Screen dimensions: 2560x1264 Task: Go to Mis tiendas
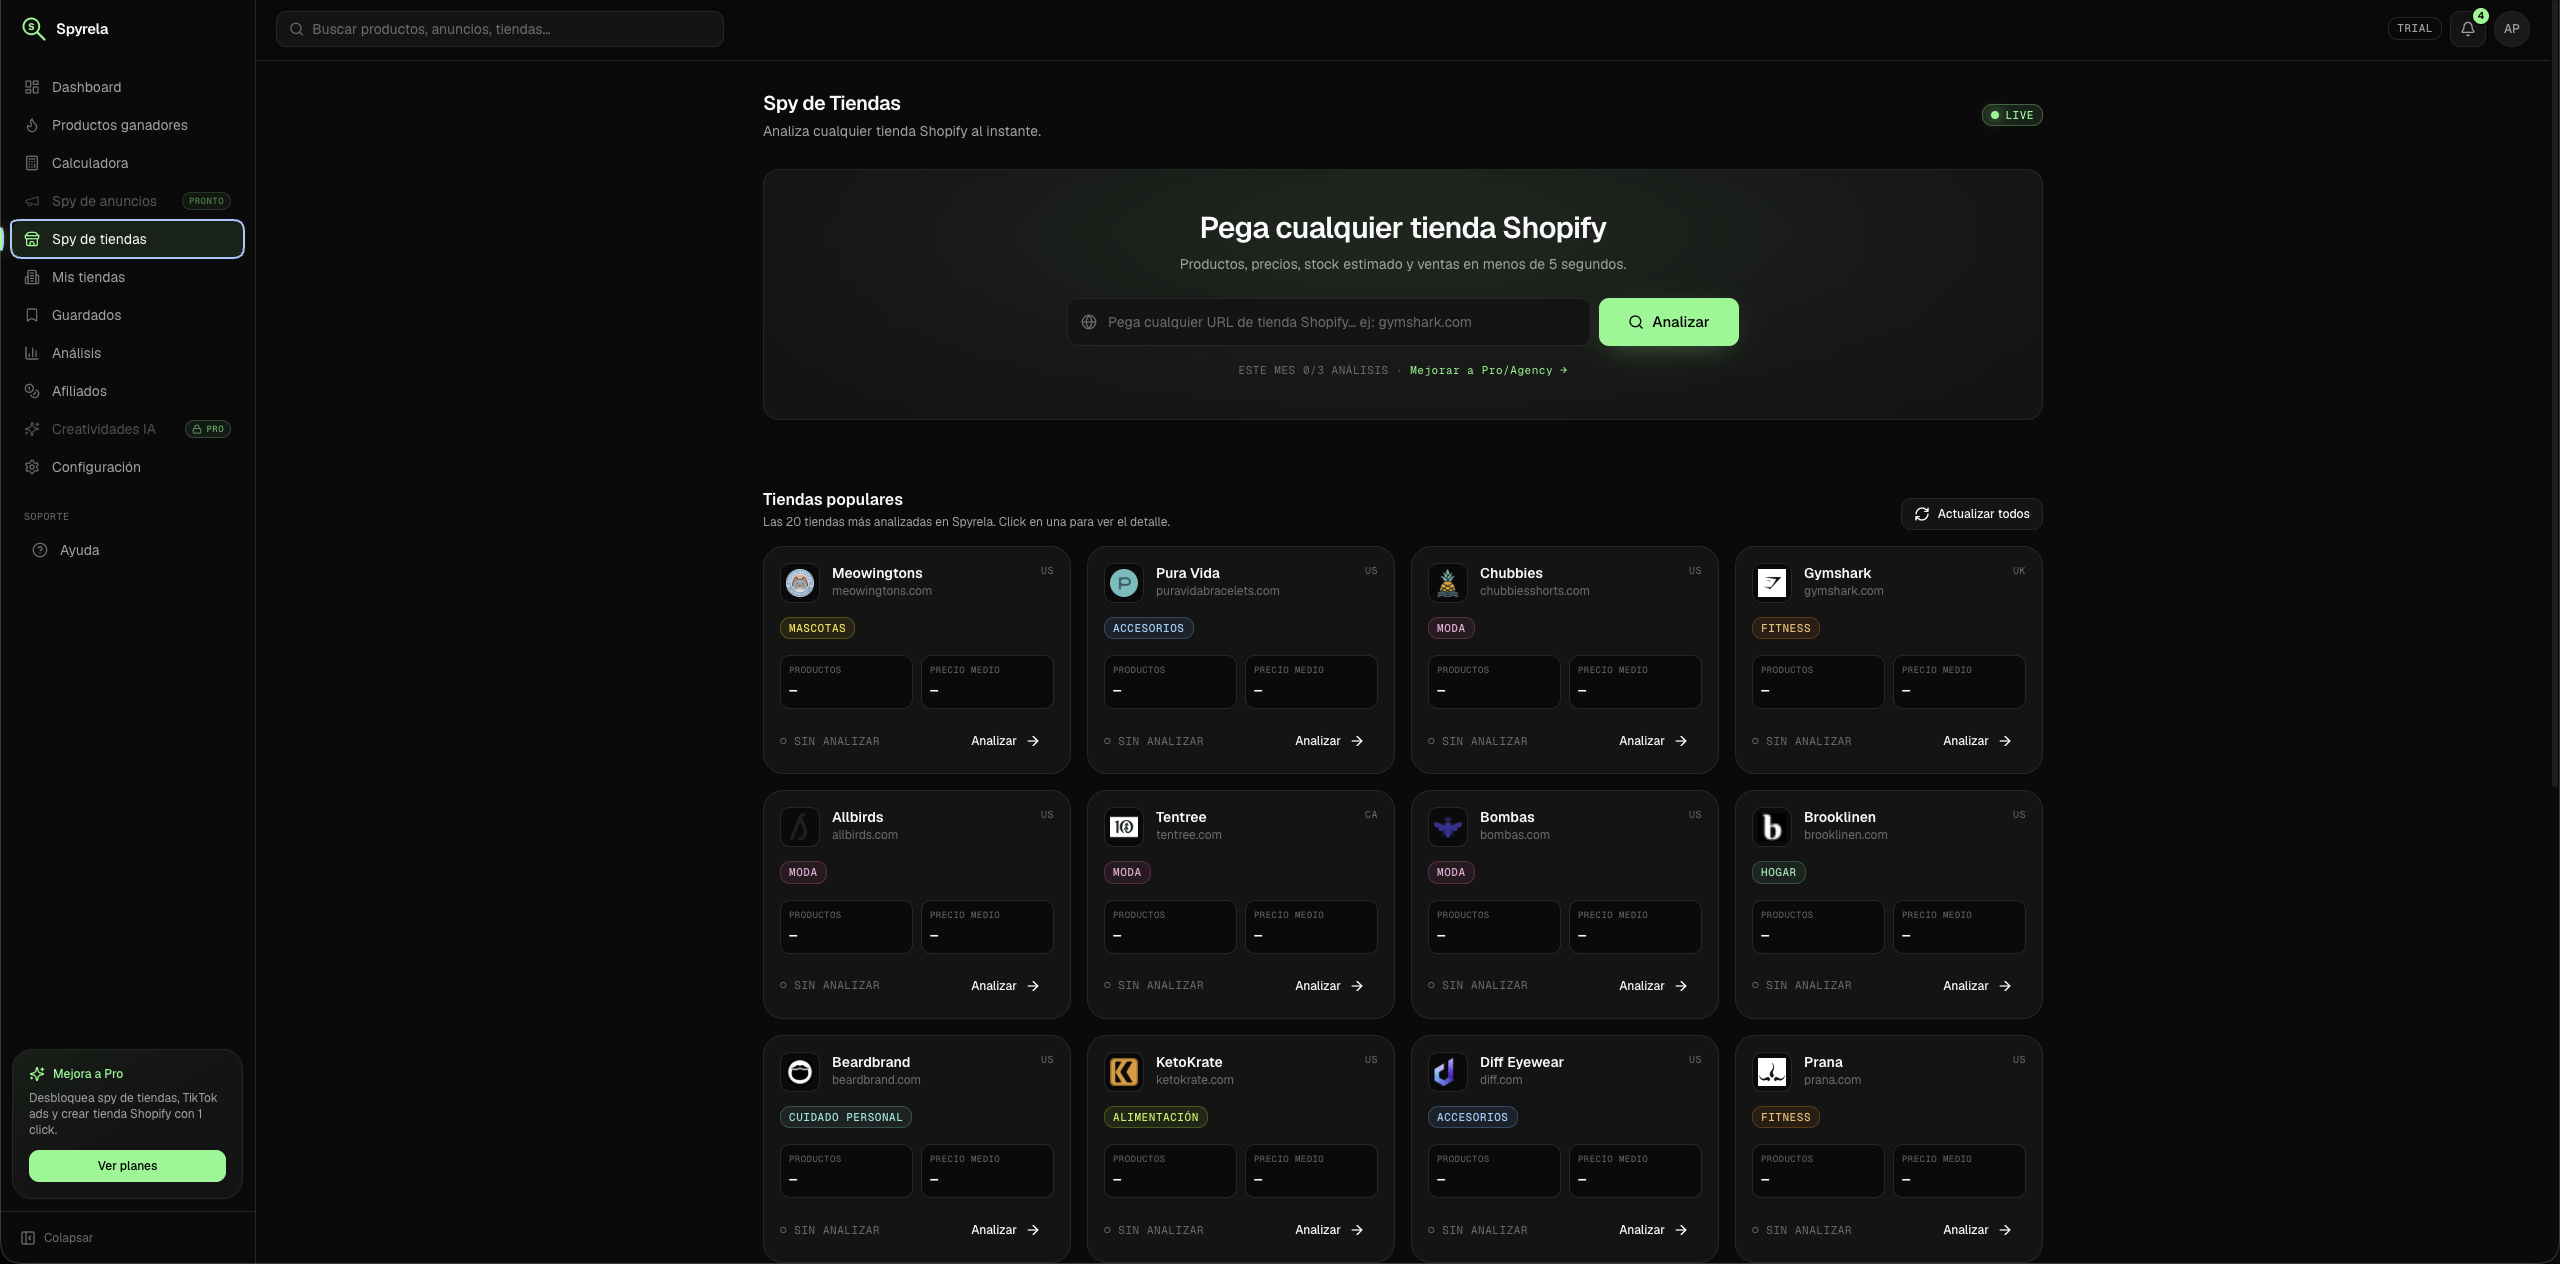pyautogui.click(x=127, y=277)
